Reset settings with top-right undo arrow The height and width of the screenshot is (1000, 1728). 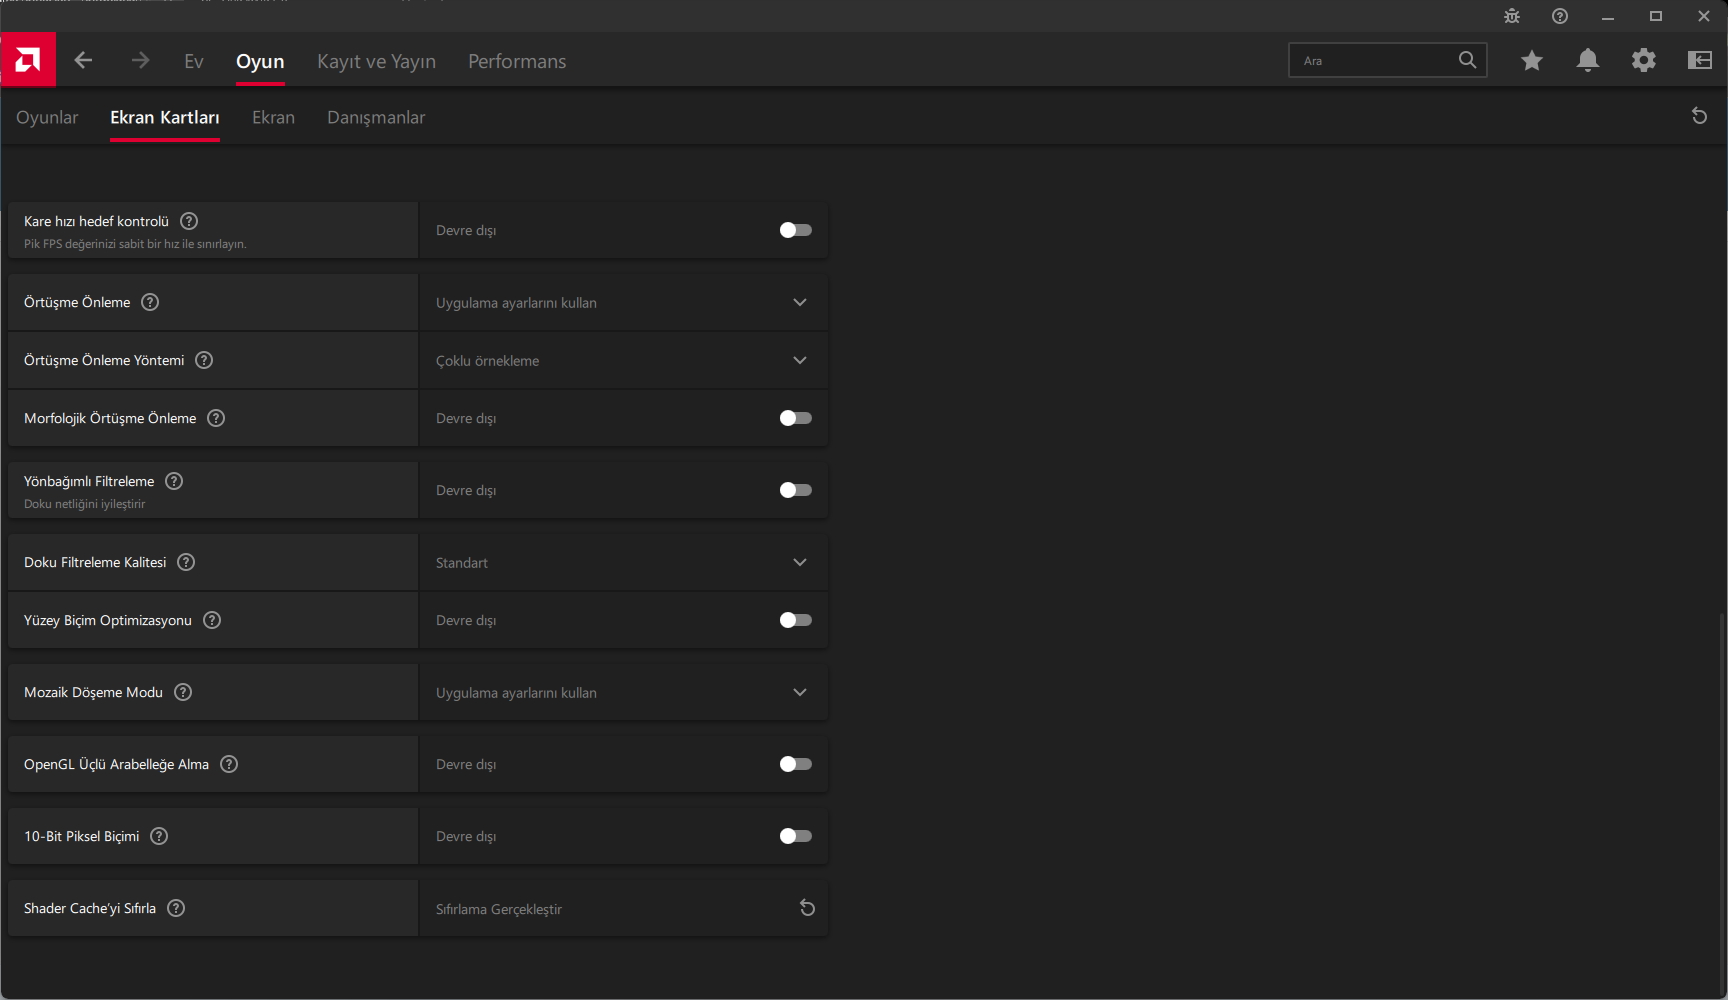pos(1698,116)
